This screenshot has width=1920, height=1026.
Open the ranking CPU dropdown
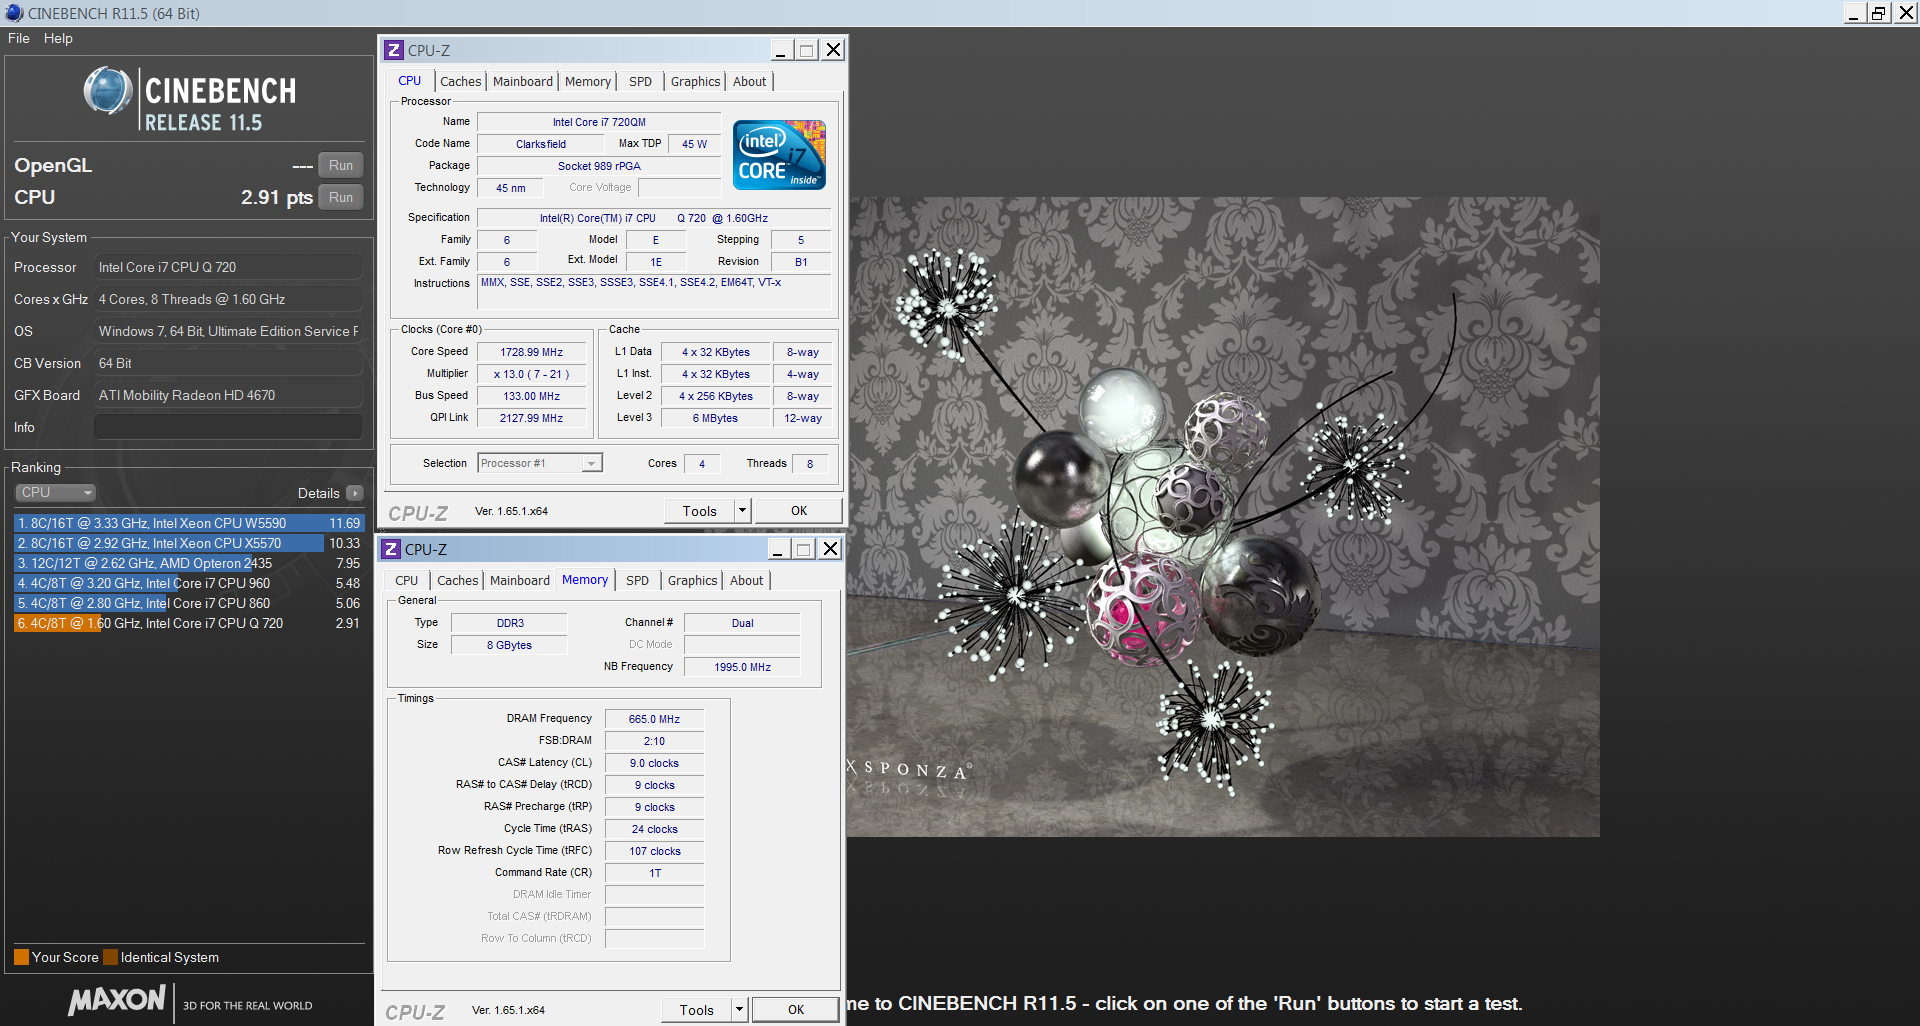[x=56, y=492]
